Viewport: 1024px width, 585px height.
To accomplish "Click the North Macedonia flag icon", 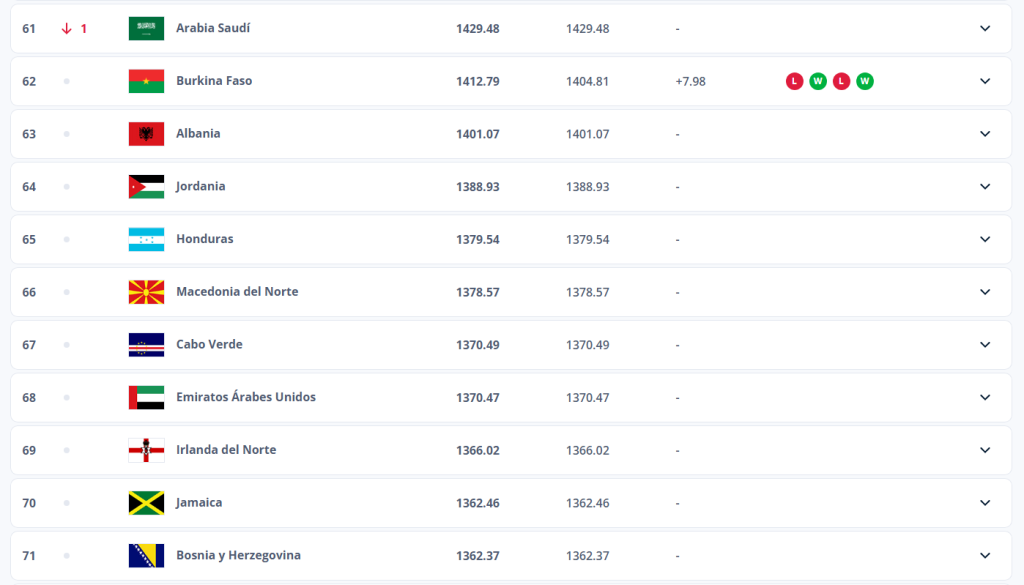I will 146,292.
